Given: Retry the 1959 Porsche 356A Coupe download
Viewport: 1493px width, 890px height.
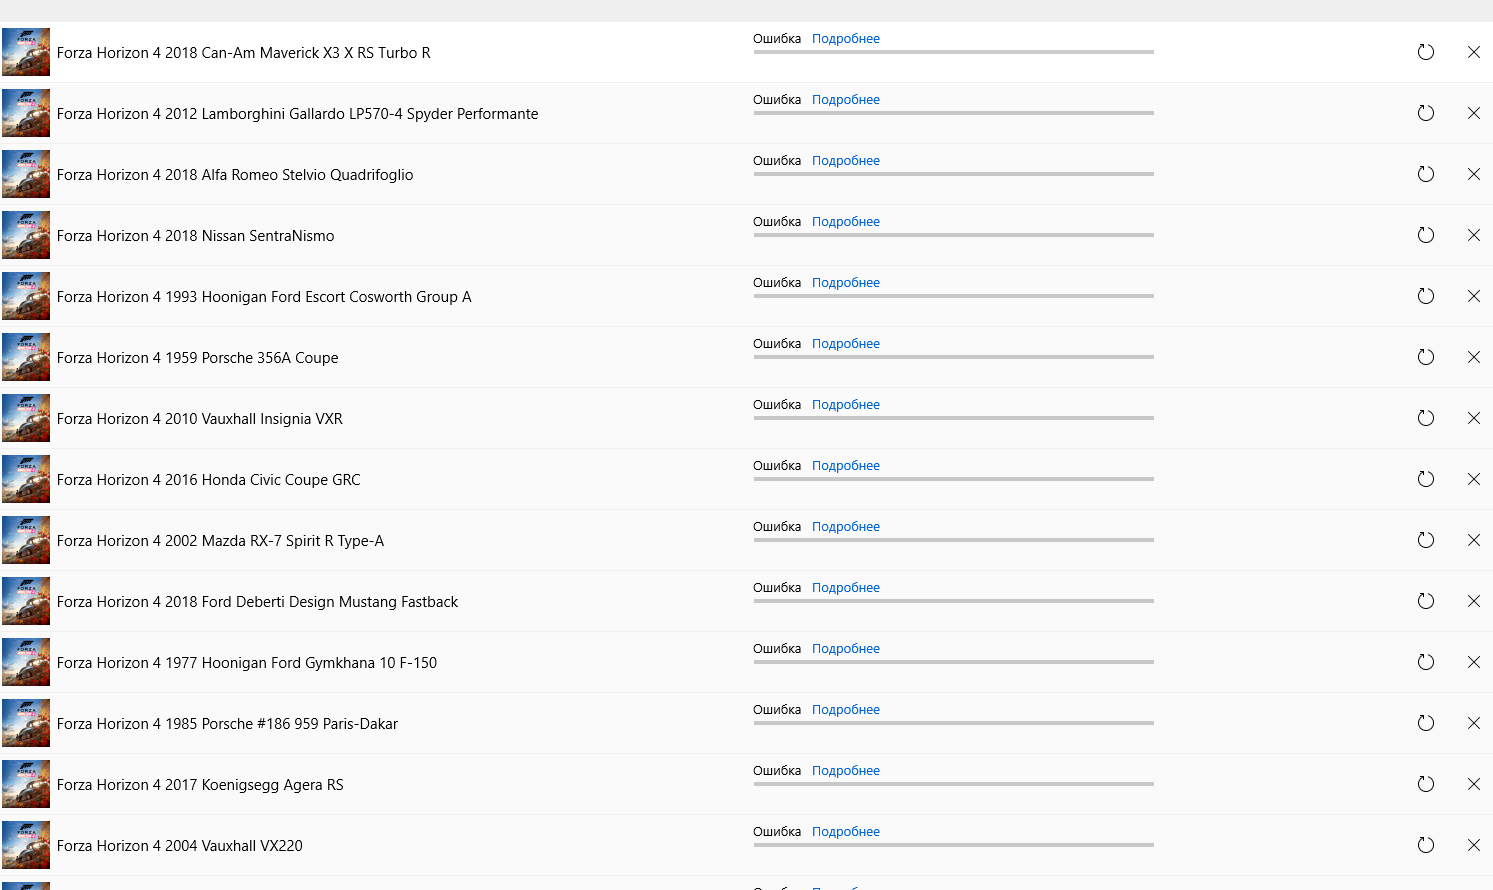Looking at the screenshot, I should click(x=1426, y=357).
